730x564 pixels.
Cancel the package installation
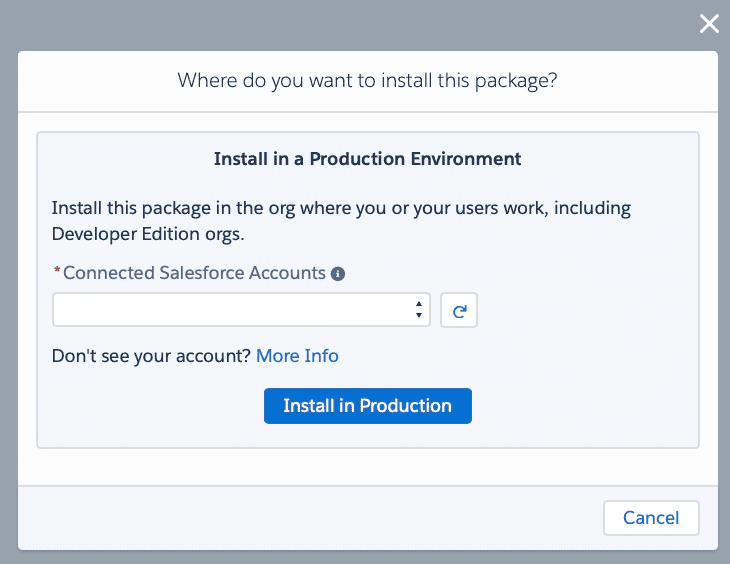651,518
